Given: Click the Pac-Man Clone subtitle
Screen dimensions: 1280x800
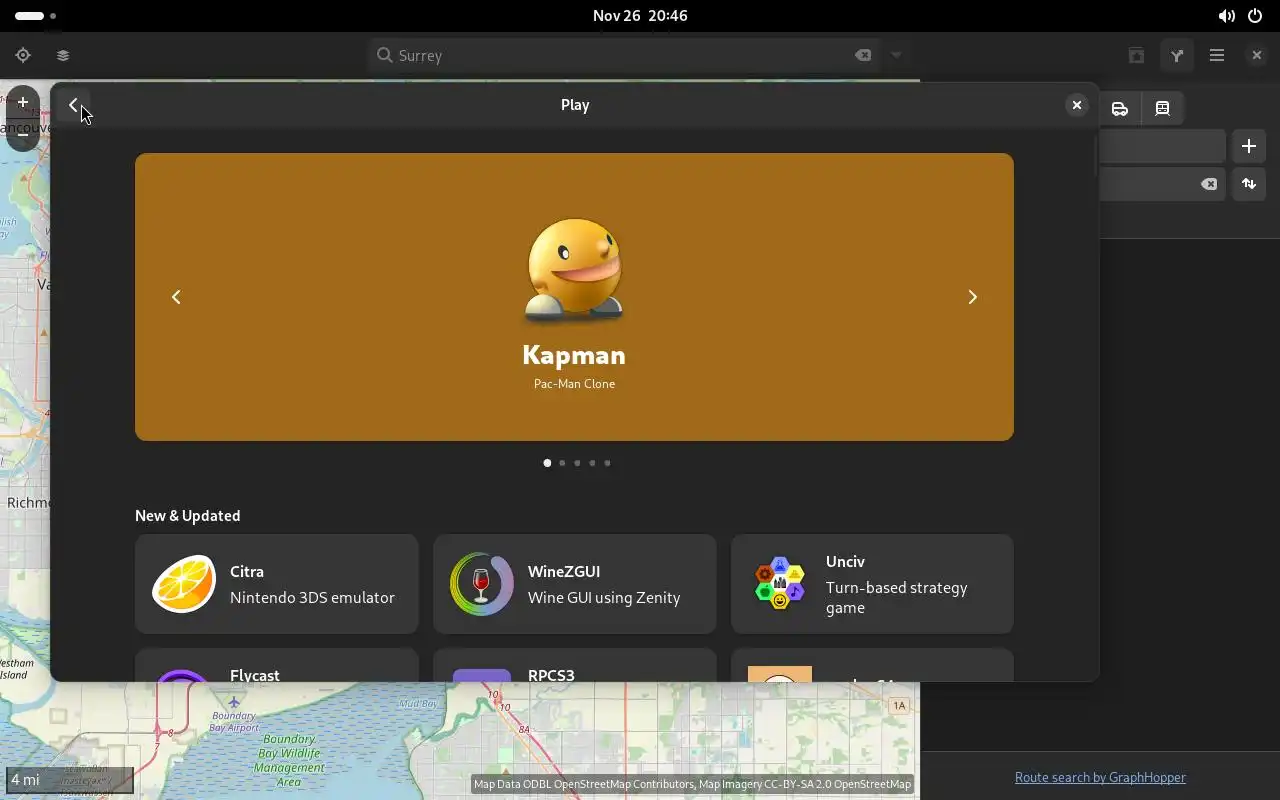Looking at the screenshot, I should [574, 384].
